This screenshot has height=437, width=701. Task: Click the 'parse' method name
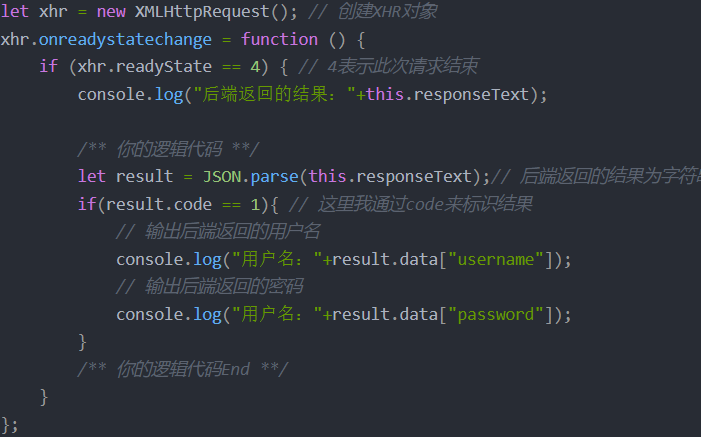point(274,177)
